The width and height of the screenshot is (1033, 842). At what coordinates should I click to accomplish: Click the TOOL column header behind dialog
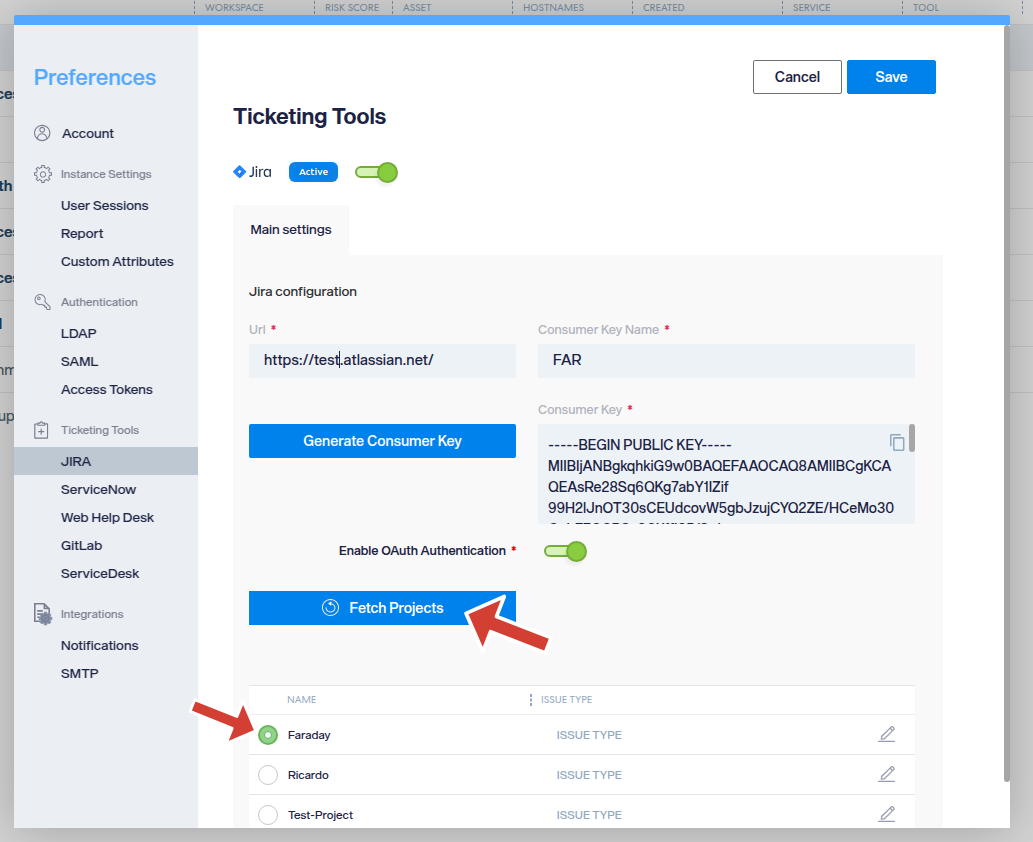tap(926, 7)
